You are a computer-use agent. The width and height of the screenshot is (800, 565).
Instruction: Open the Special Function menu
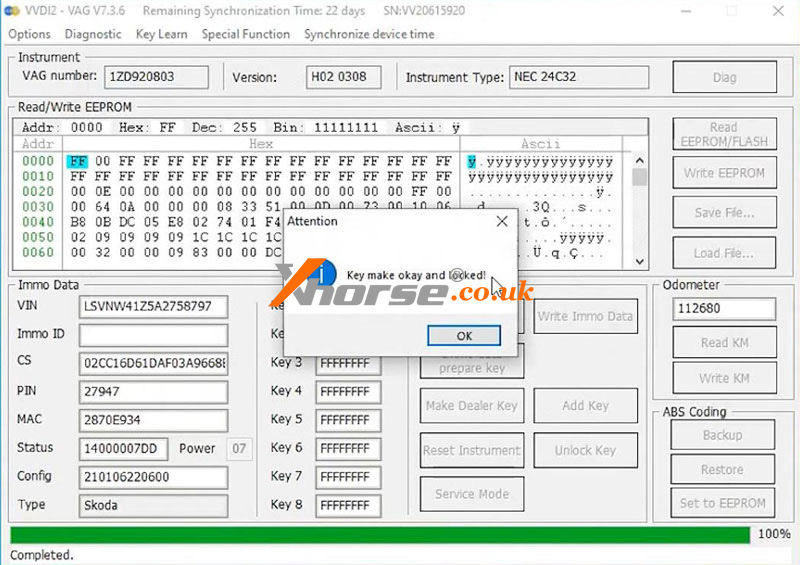click(245, 34)
